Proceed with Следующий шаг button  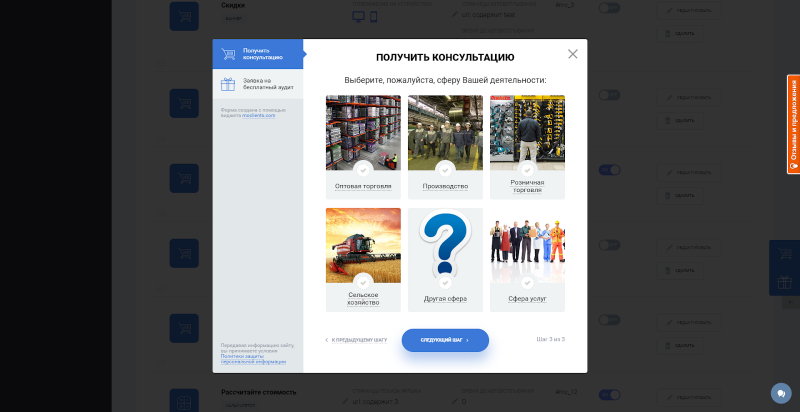(445, 340)
